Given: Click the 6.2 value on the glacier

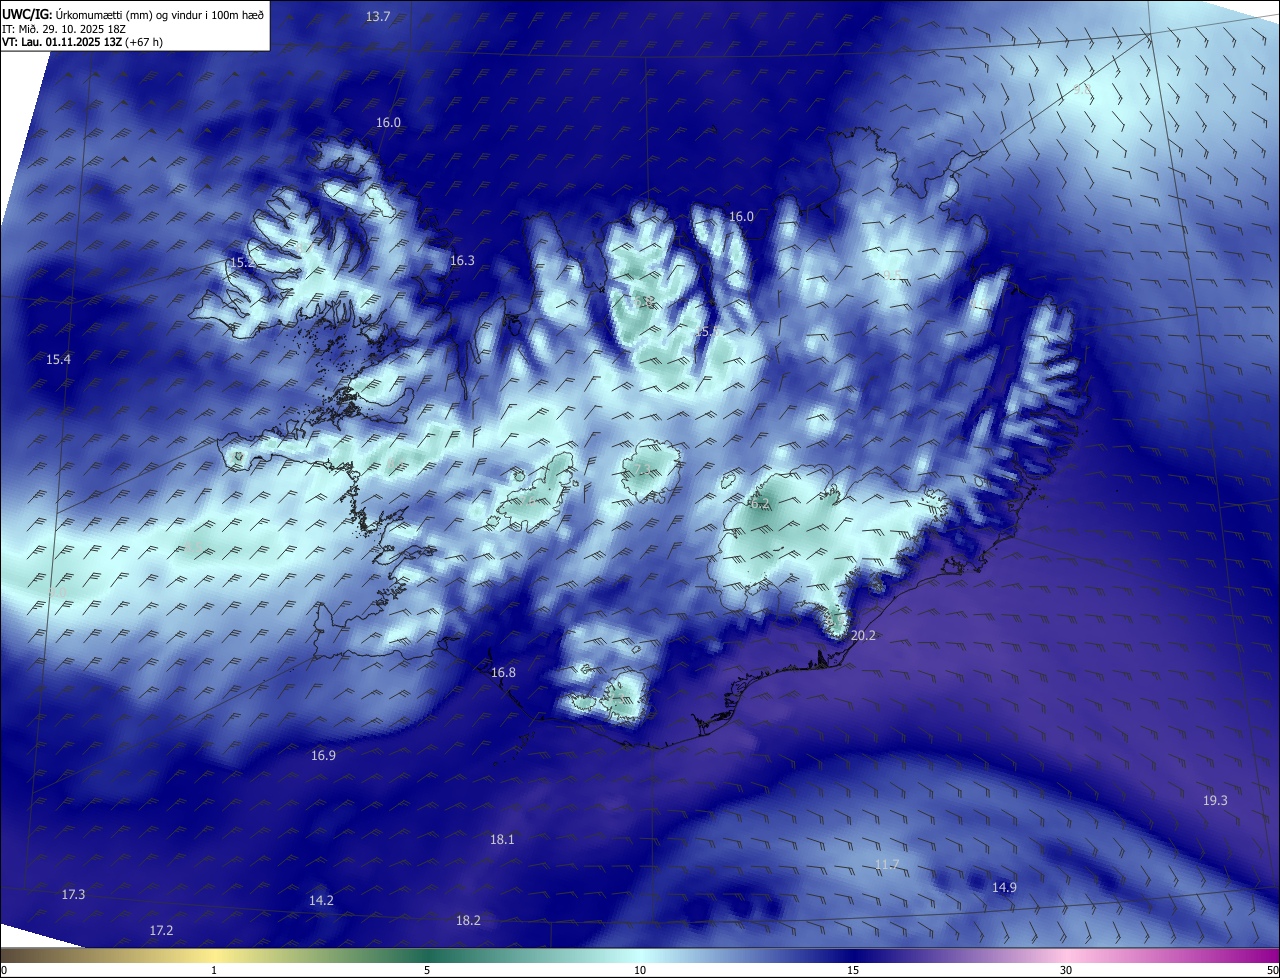Looking at the screenshot, I should tap(760, 504).
